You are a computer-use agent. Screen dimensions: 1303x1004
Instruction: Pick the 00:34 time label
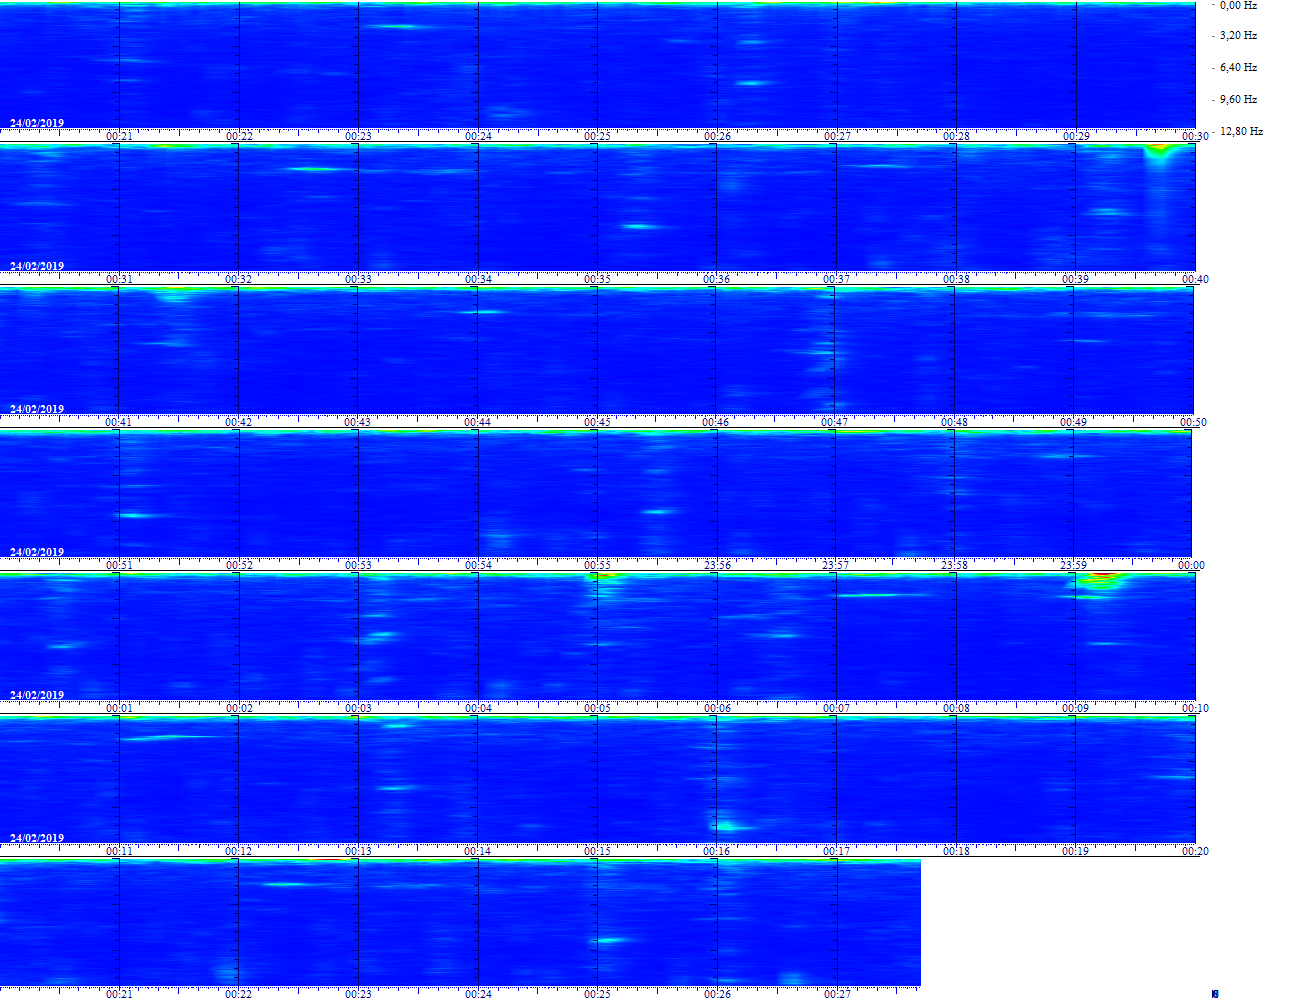click(x=478, y=279)
